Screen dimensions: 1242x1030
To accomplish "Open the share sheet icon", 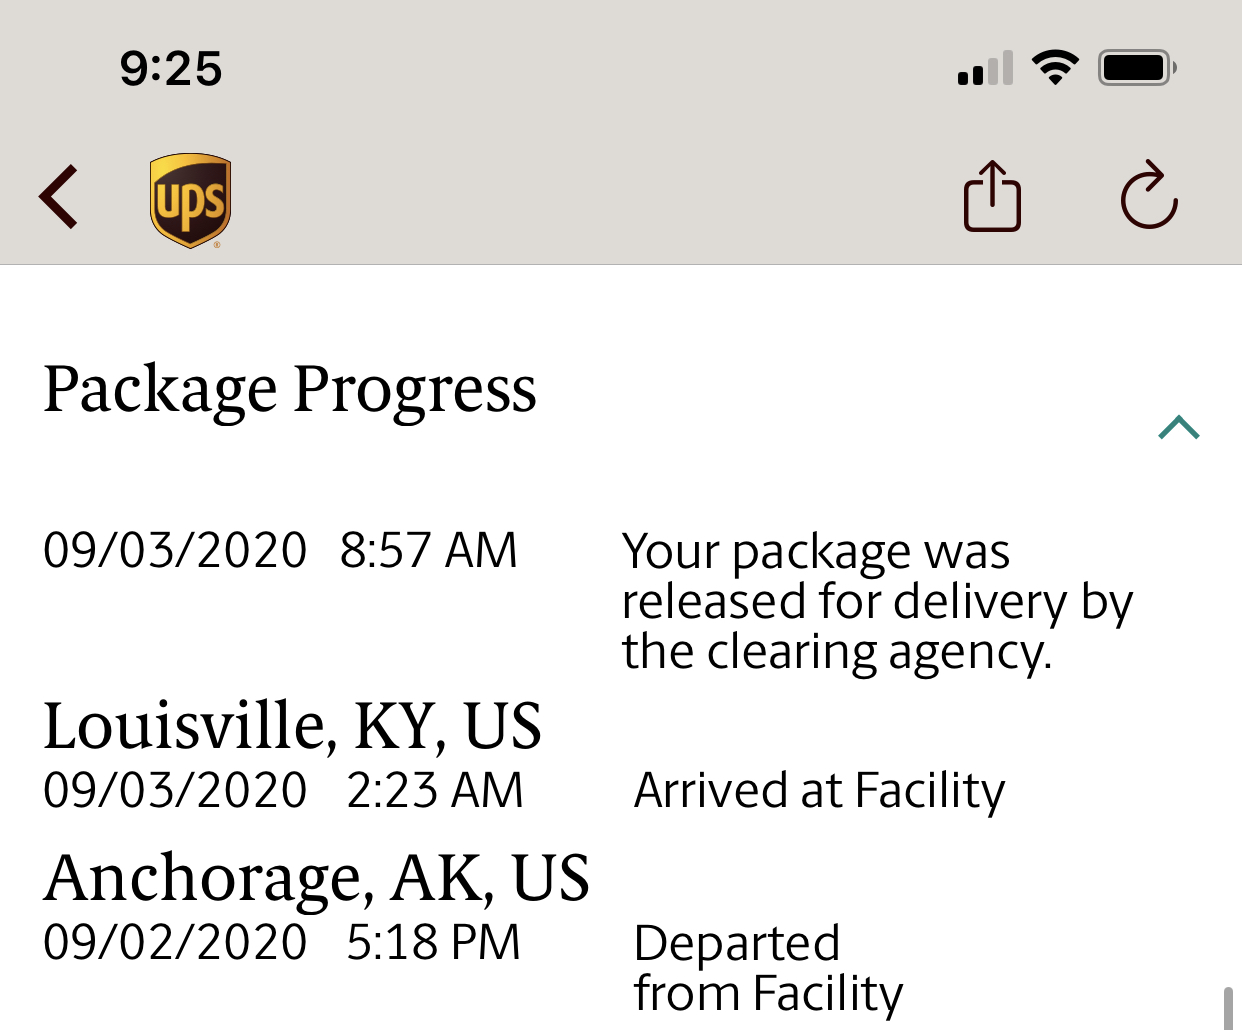I will pyautogui.click(x=992, y=197).
